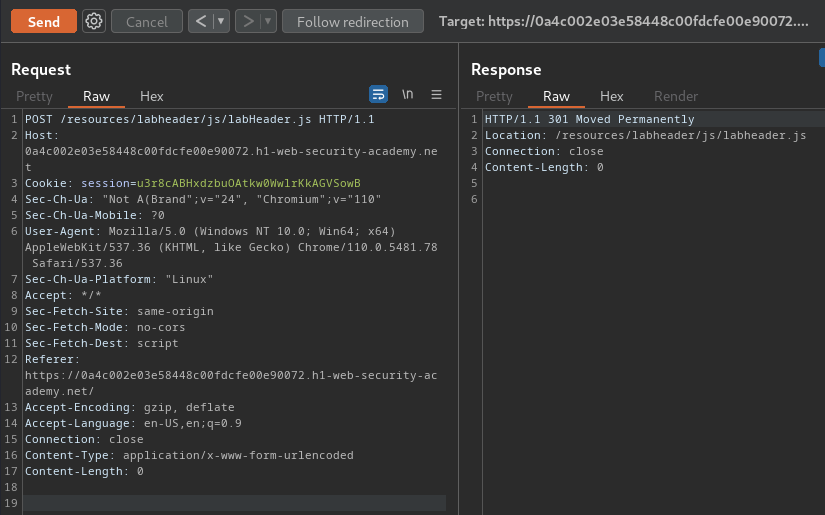Click the Accept: */* line
The width and height of the screenshot is (825, 515).
tap(63, 295)
